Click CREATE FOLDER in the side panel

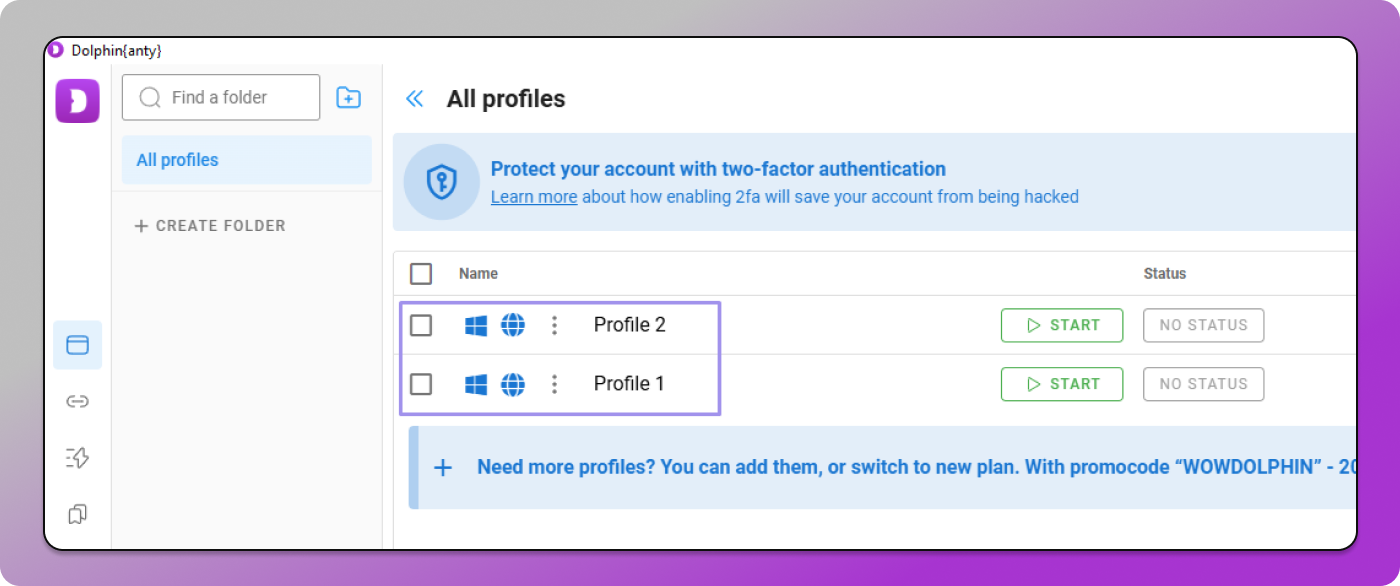(x=210, y=226)
